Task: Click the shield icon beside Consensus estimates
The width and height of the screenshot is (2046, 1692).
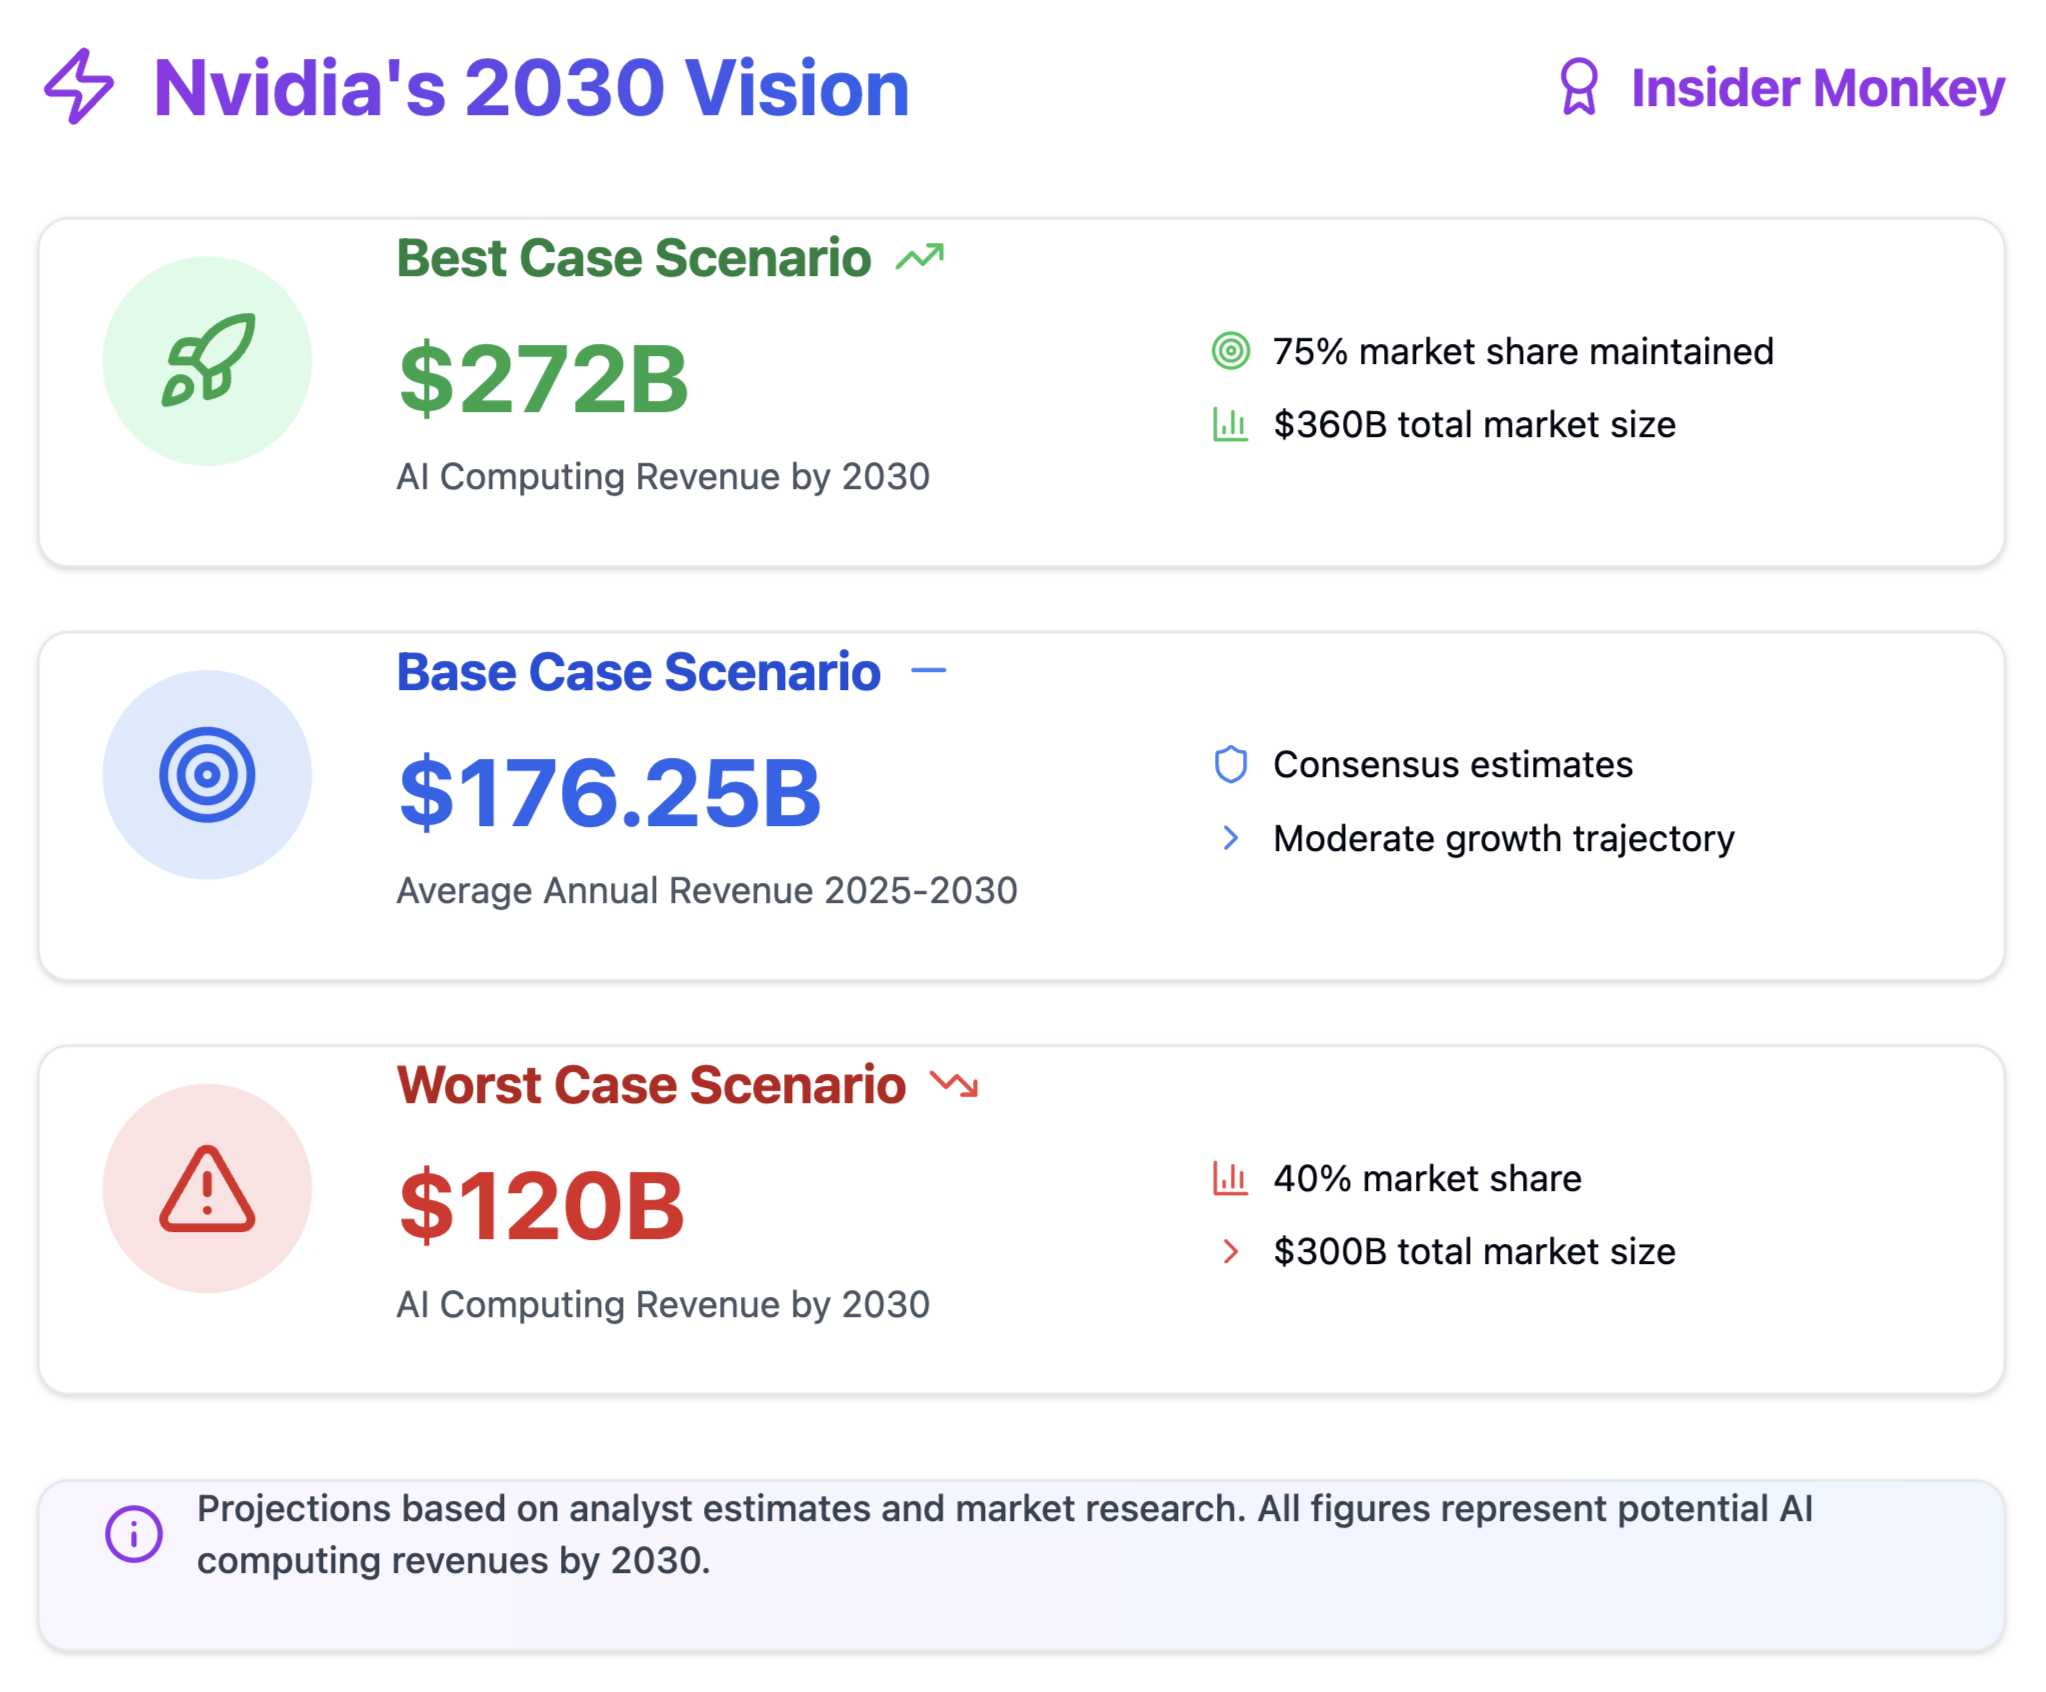Action: (x=1230, y=764)
